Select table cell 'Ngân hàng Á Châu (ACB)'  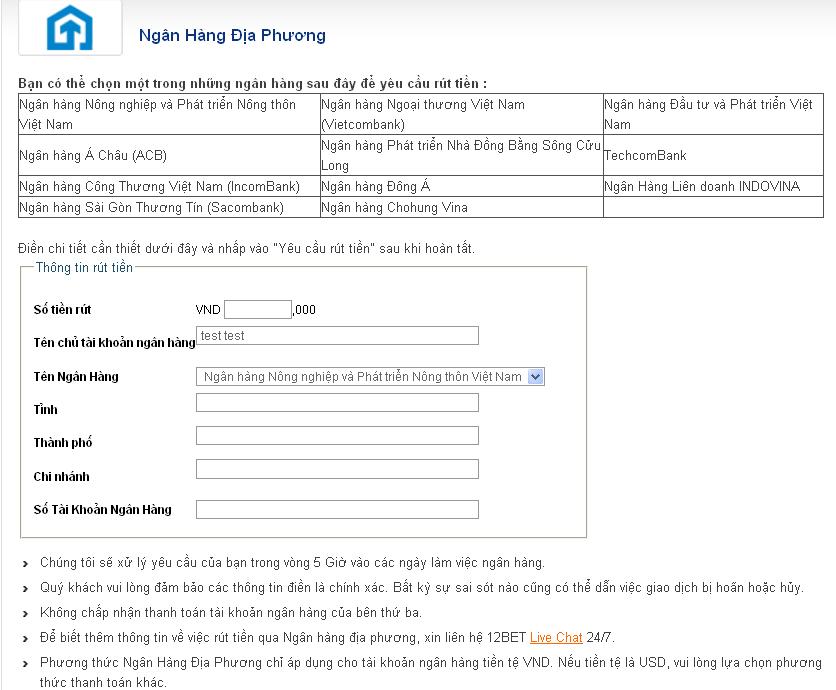(169, 155)
